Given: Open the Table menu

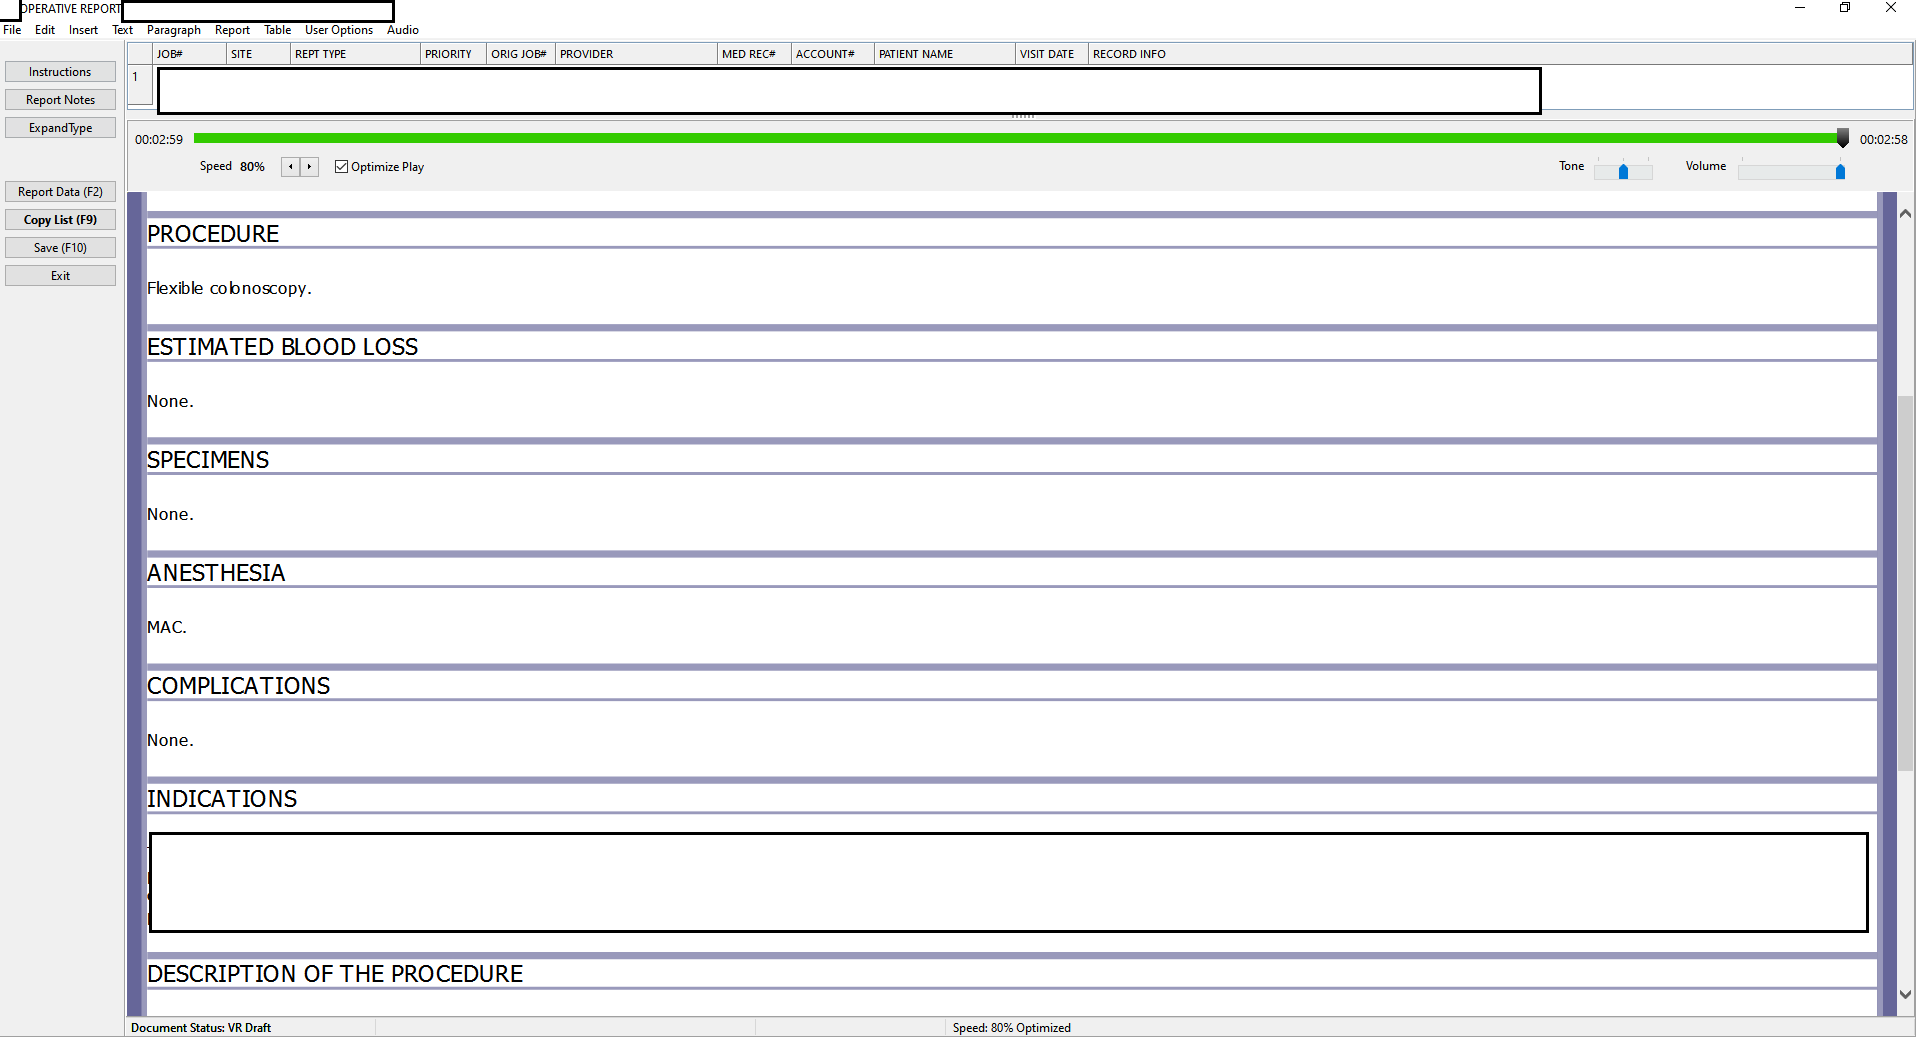Looking at the screenshot, I should click(278, 30).
